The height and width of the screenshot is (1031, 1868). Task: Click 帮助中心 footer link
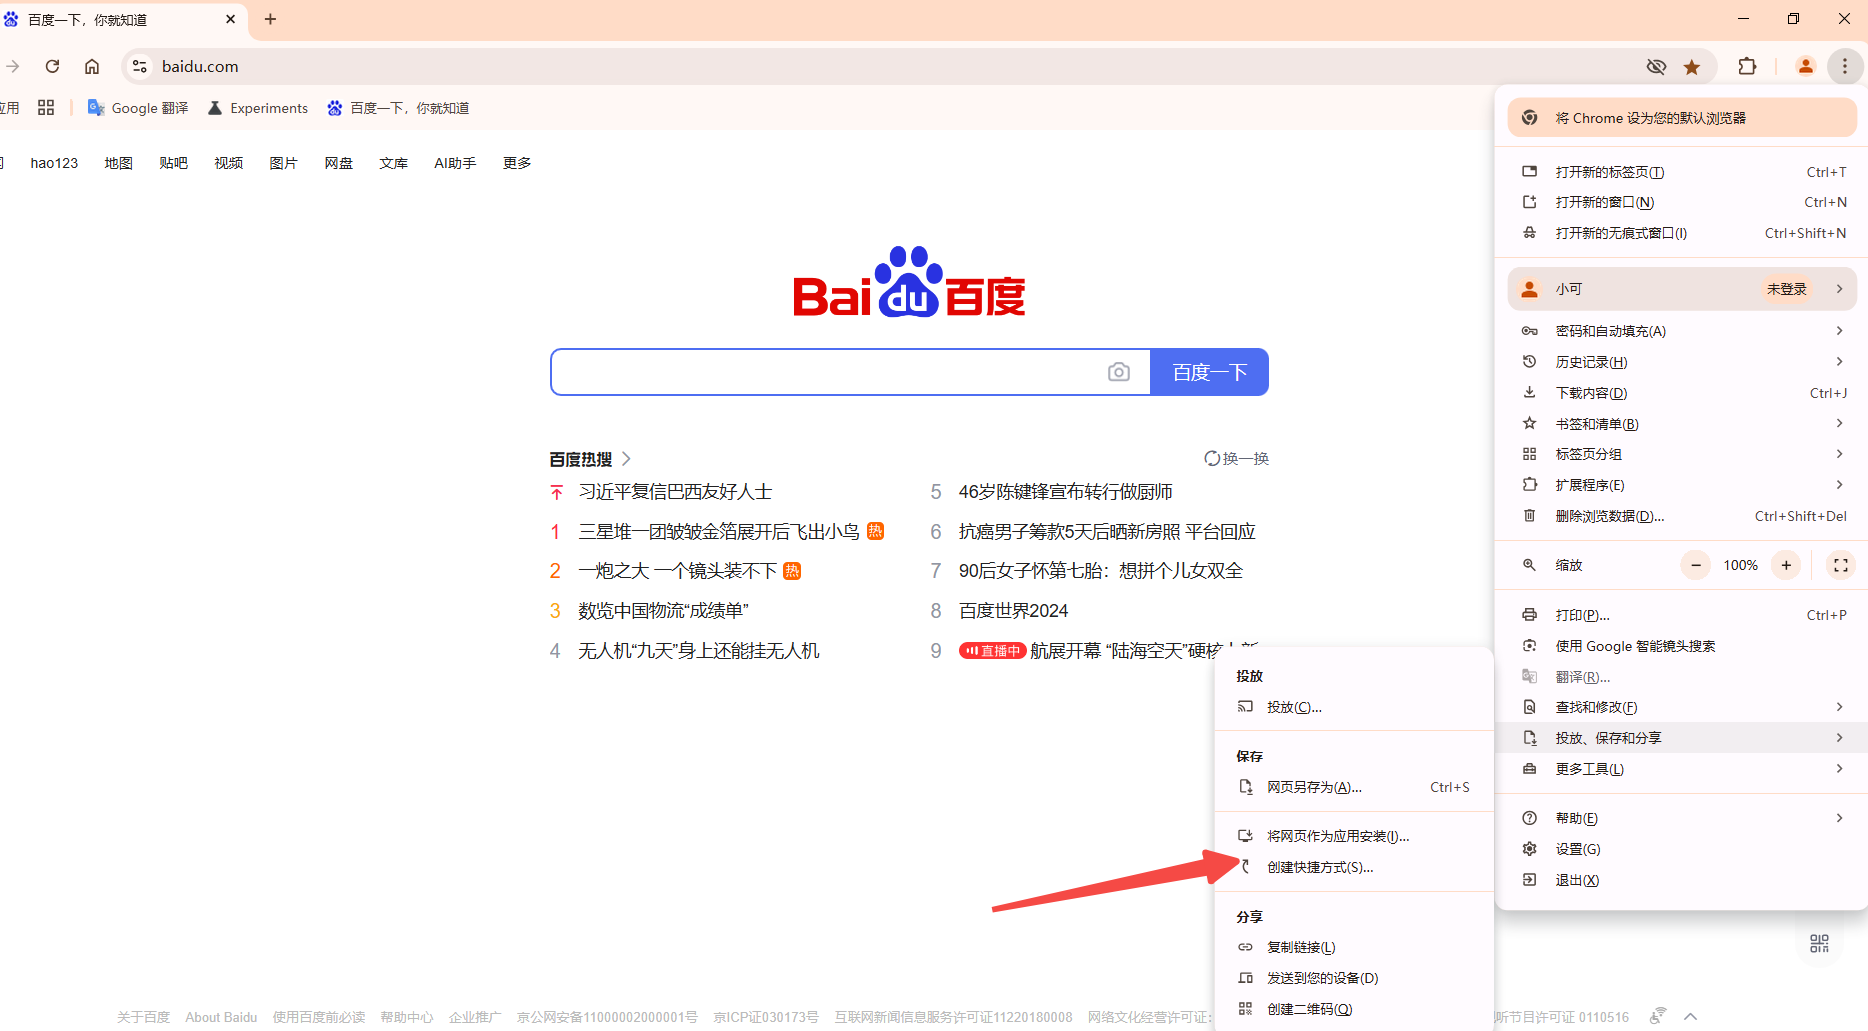(x=407, y=1017)
